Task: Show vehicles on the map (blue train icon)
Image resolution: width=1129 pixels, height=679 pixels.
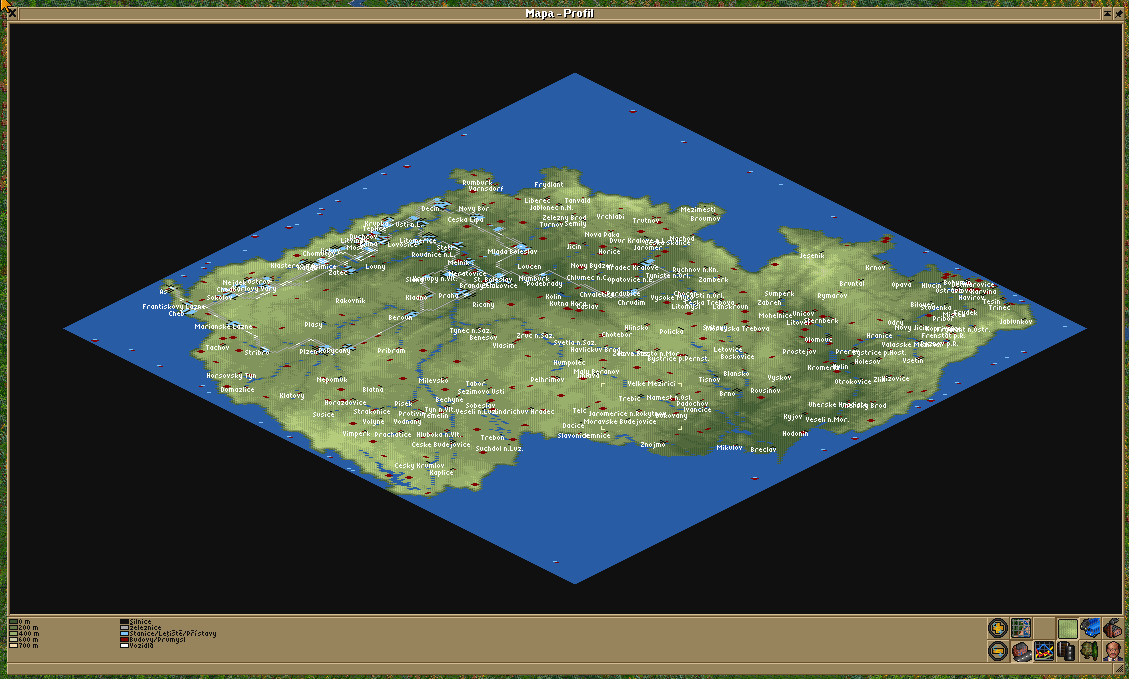Action: click(1090, 628)
